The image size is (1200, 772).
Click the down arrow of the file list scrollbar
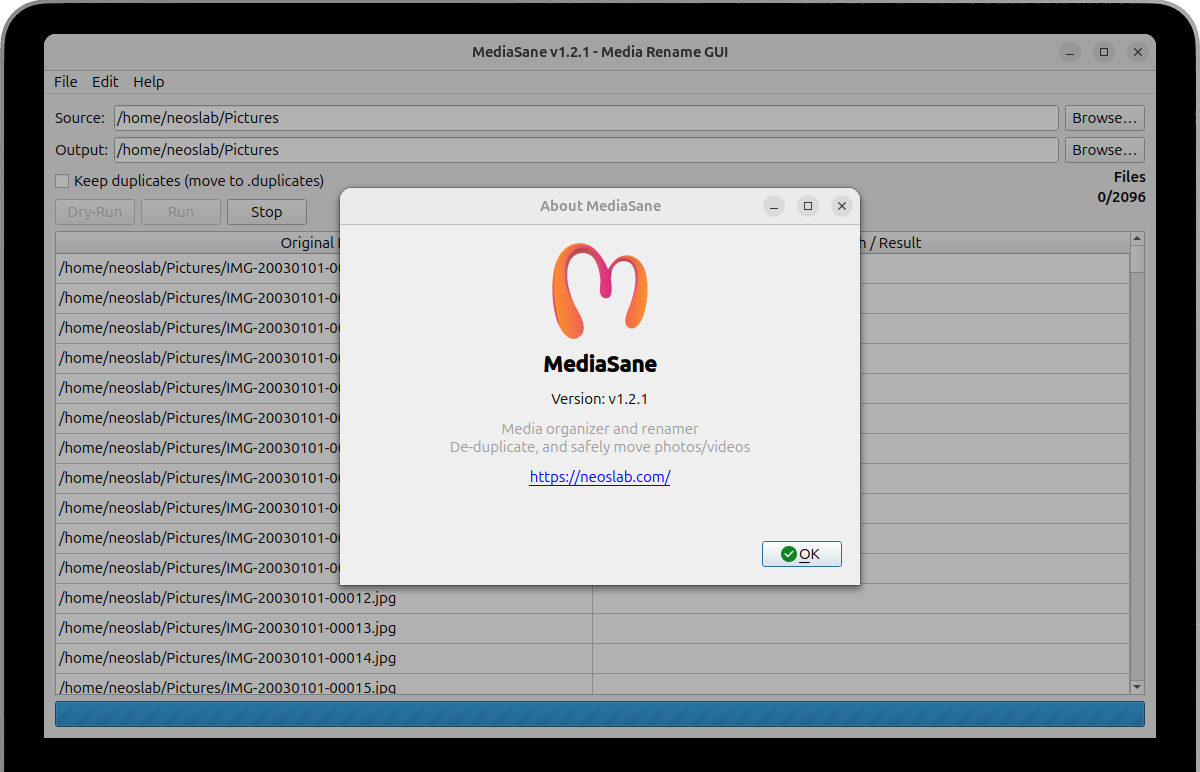point(1136,687)
